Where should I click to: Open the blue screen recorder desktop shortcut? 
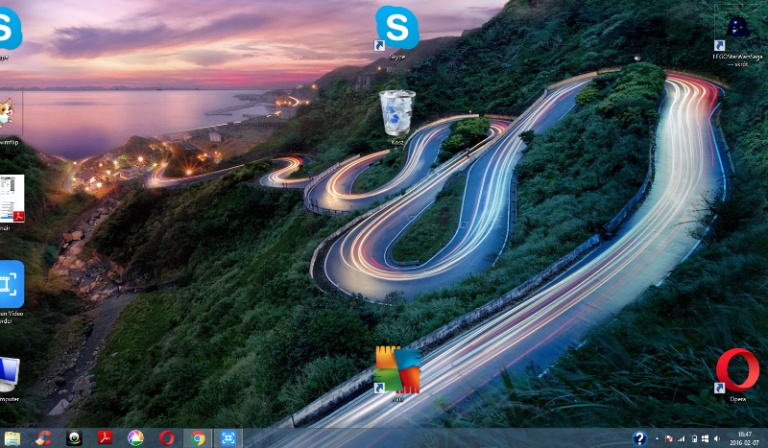pos(10,285)
